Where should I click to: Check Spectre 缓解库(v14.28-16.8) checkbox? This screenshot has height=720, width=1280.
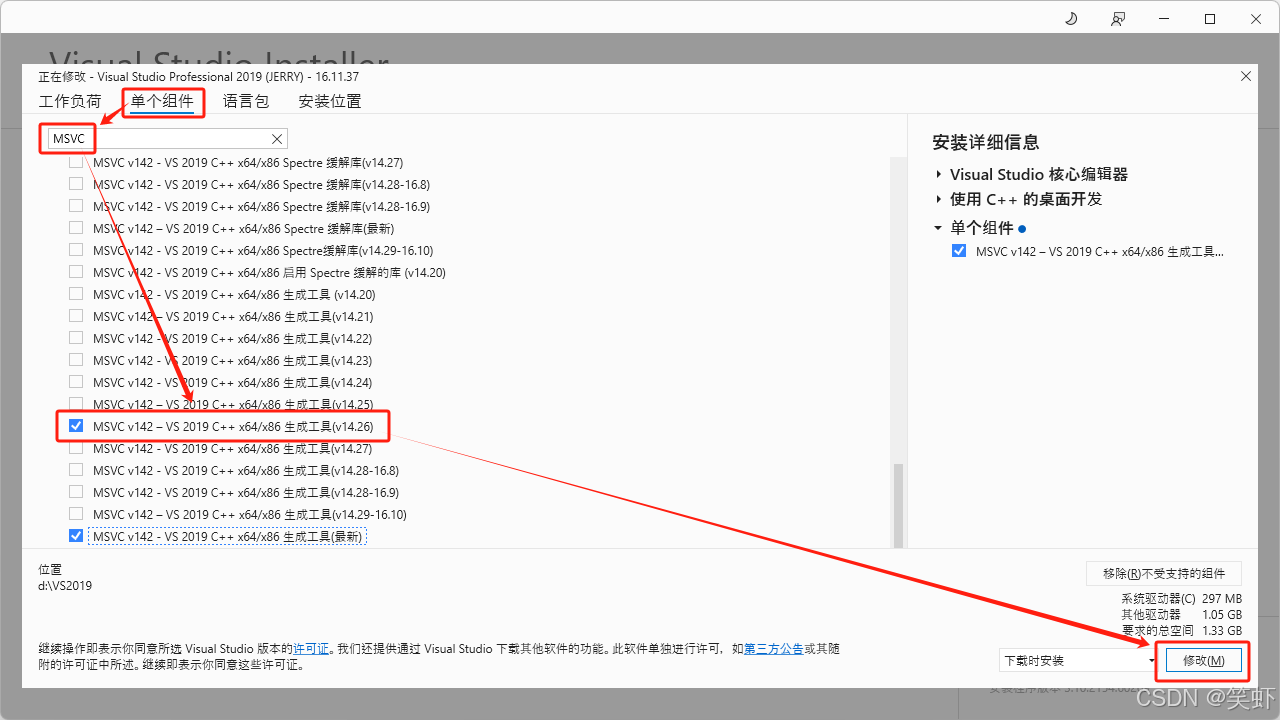pyautogui.click(x=76, y=184)
